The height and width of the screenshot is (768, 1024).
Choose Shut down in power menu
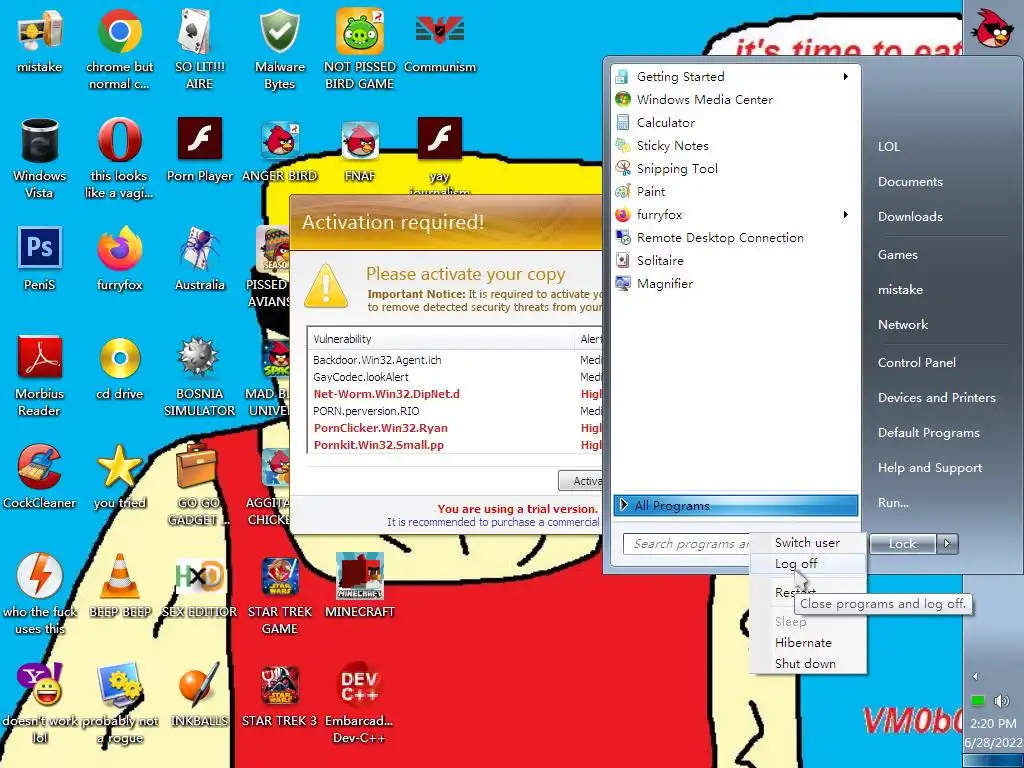(x=807, y=664)
